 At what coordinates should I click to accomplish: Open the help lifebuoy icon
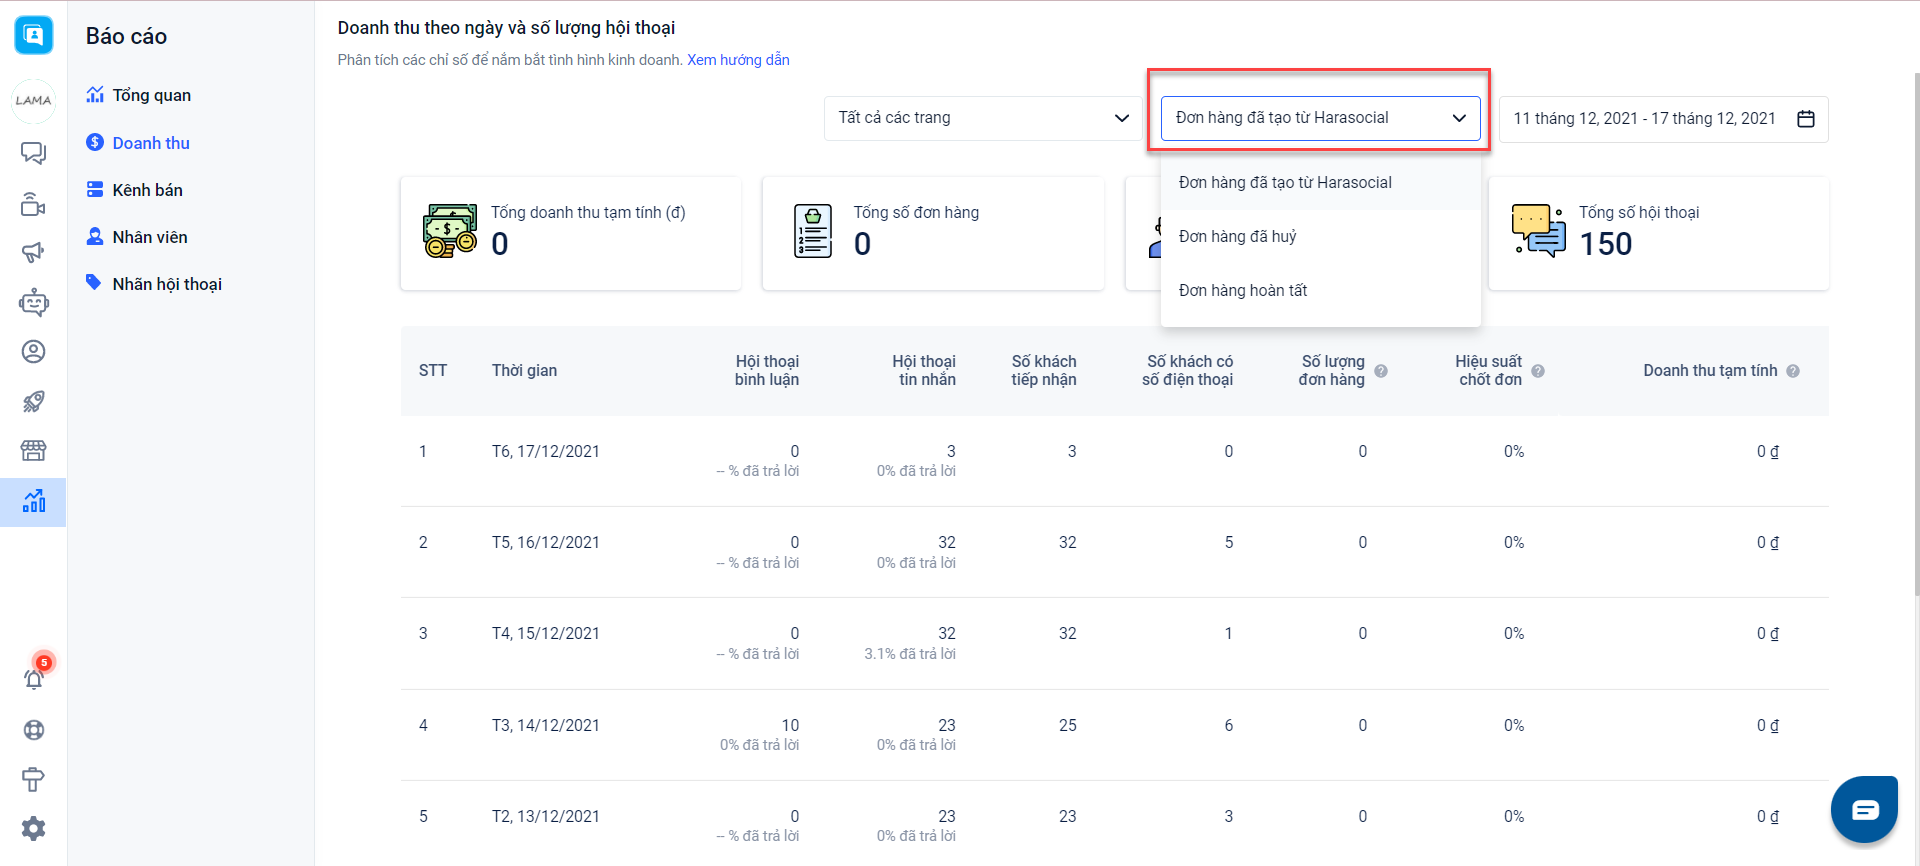[x=33, y=730]
